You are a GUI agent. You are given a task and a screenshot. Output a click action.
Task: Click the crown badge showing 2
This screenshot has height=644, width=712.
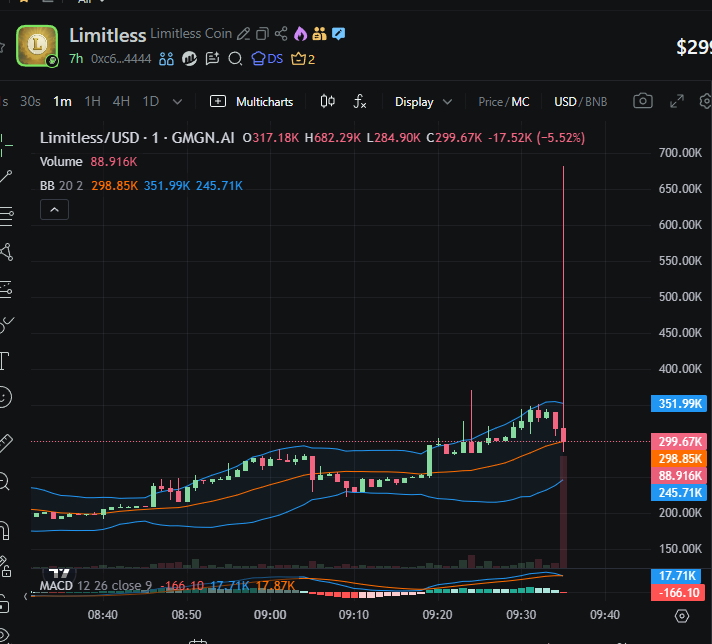(x=303, y=59)
